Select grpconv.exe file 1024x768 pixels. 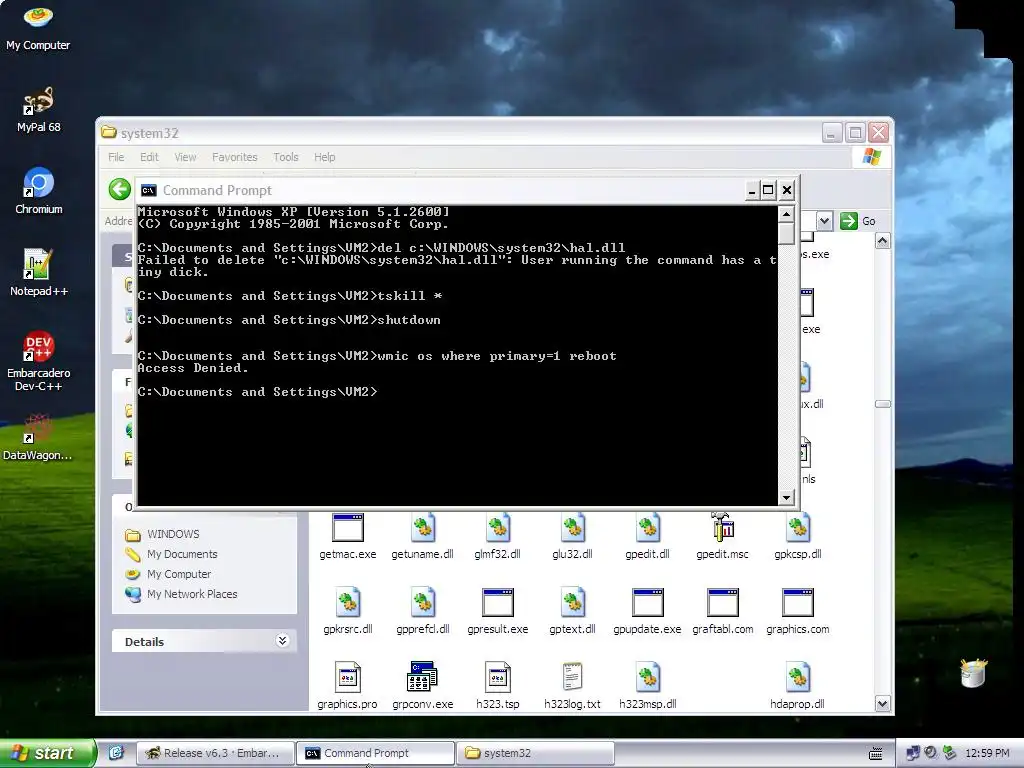[x=423, y=686]
